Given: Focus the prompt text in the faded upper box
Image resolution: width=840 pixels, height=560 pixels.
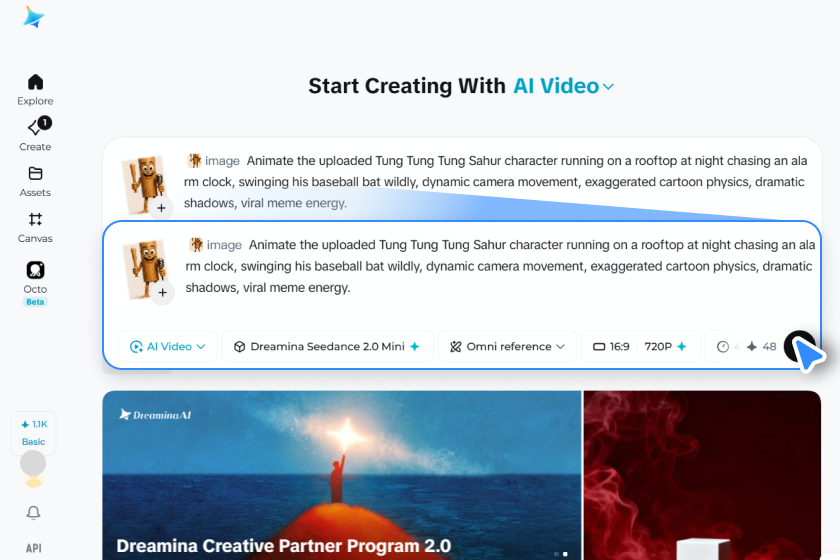Looking at the screenshot, I should [496, 182].
